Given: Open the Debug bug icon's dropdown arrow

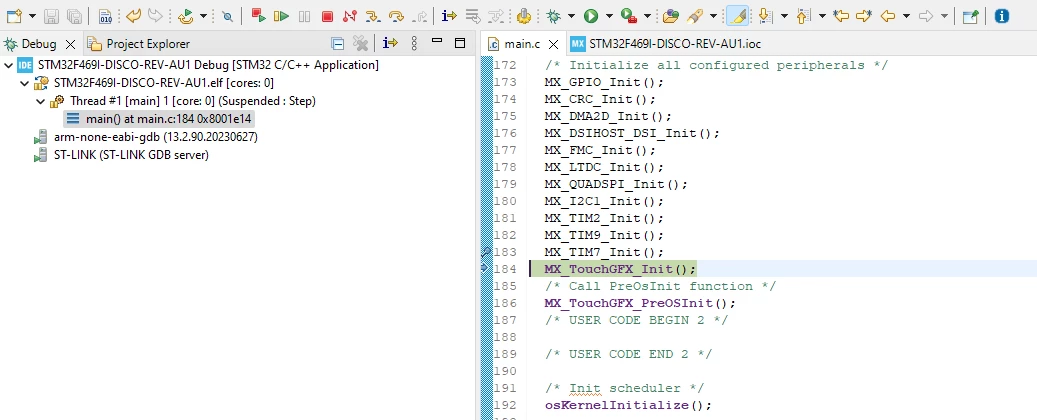Looking at the screenshot, I should pyautogui.click(x=571, y=16).
